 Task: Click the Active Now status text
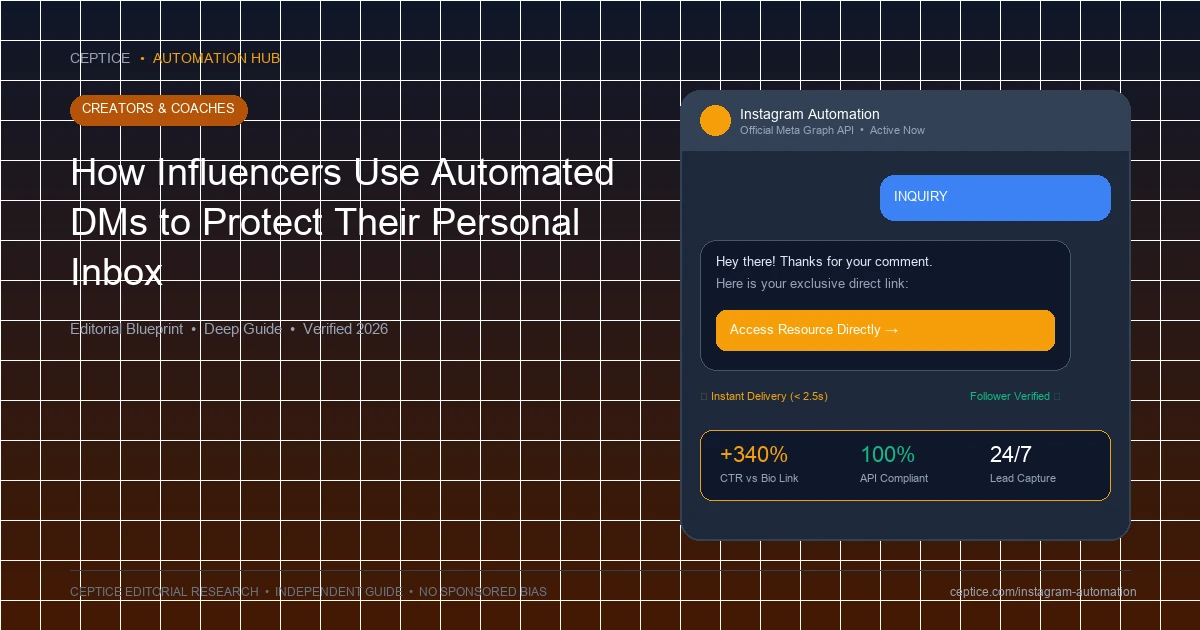coord(897,131)
